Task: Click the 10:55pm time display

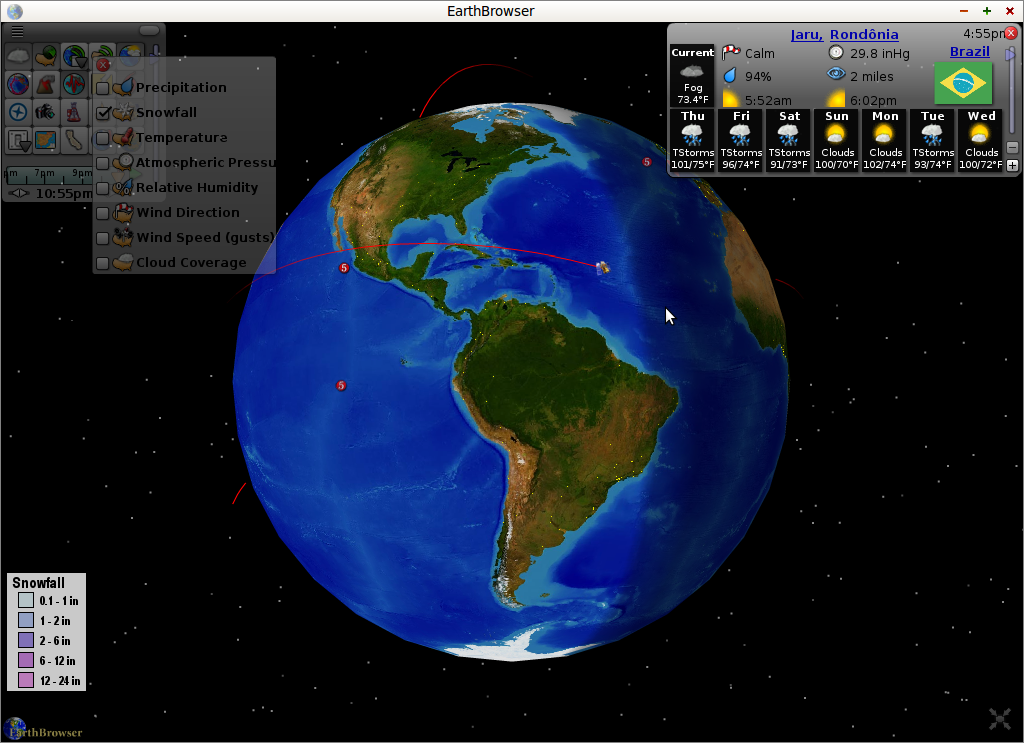Action: (63, 193)
